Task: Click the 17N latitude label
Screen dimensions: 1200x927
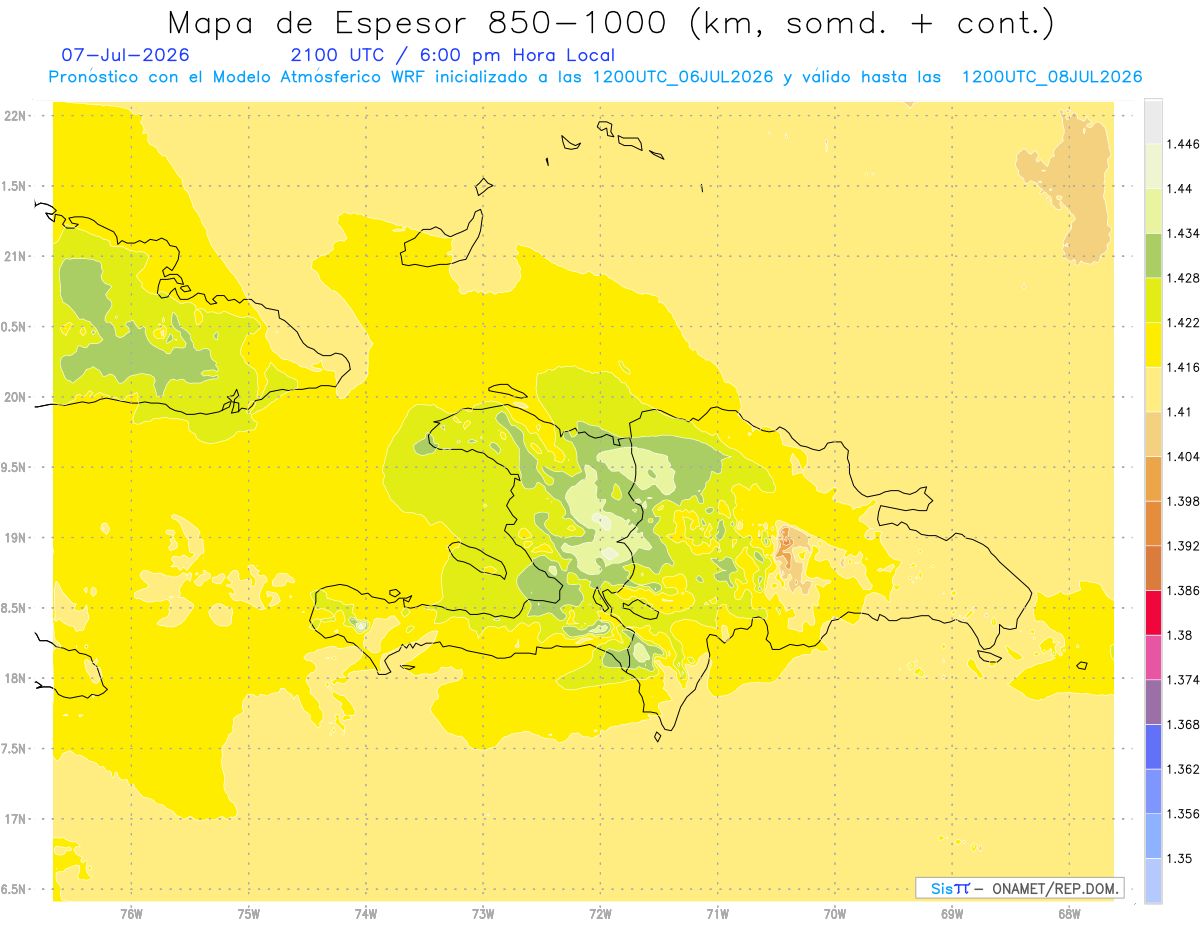Action: tap(17, 819)
